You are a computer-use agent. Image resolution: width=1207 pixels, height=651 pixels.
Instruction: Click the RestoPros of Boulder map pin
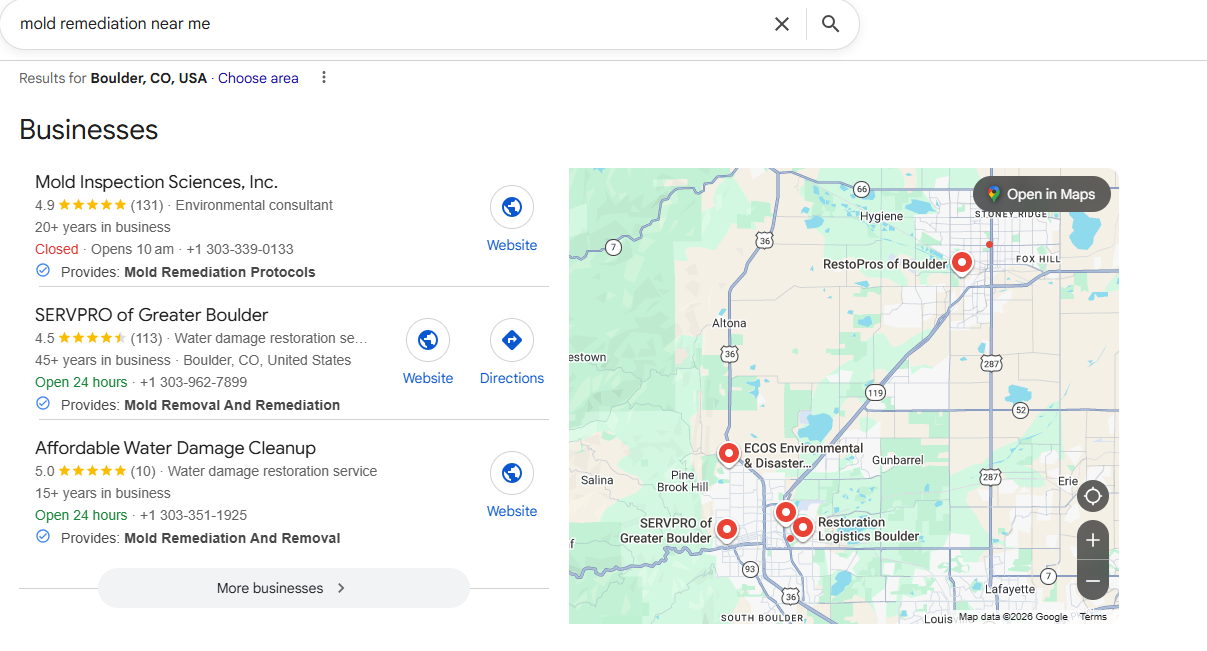coord(962,262)
